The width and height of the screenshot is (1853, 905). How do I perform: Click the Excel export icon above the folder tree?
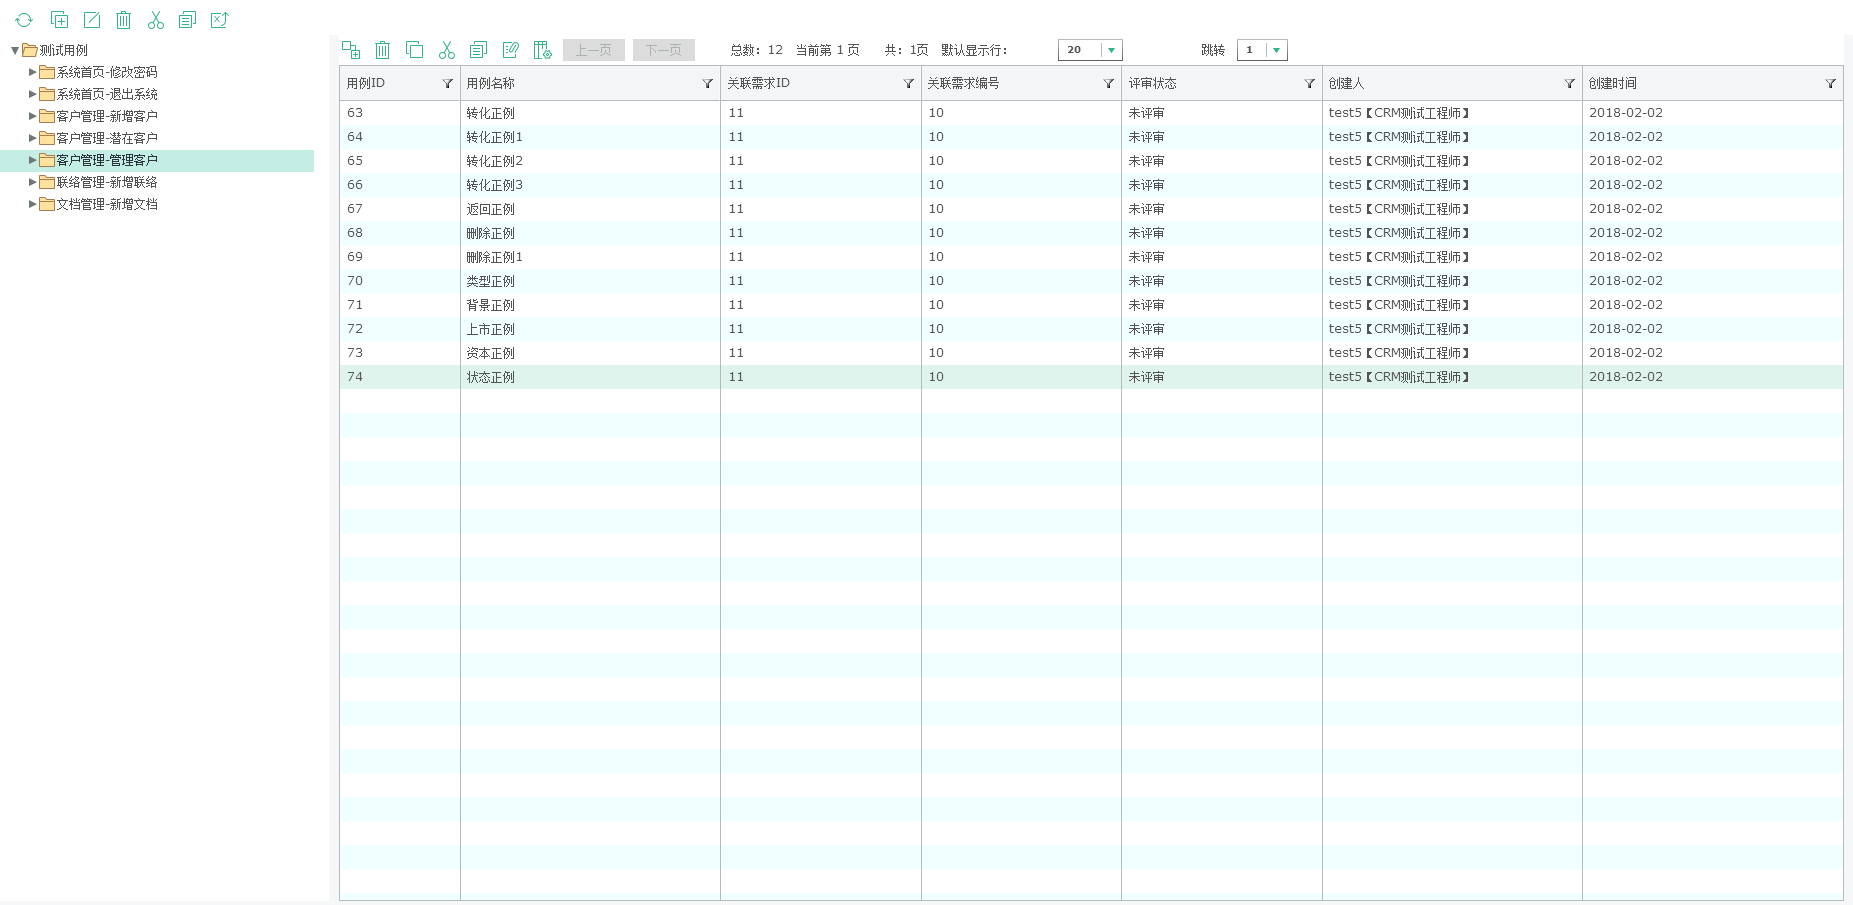[220, 20]
